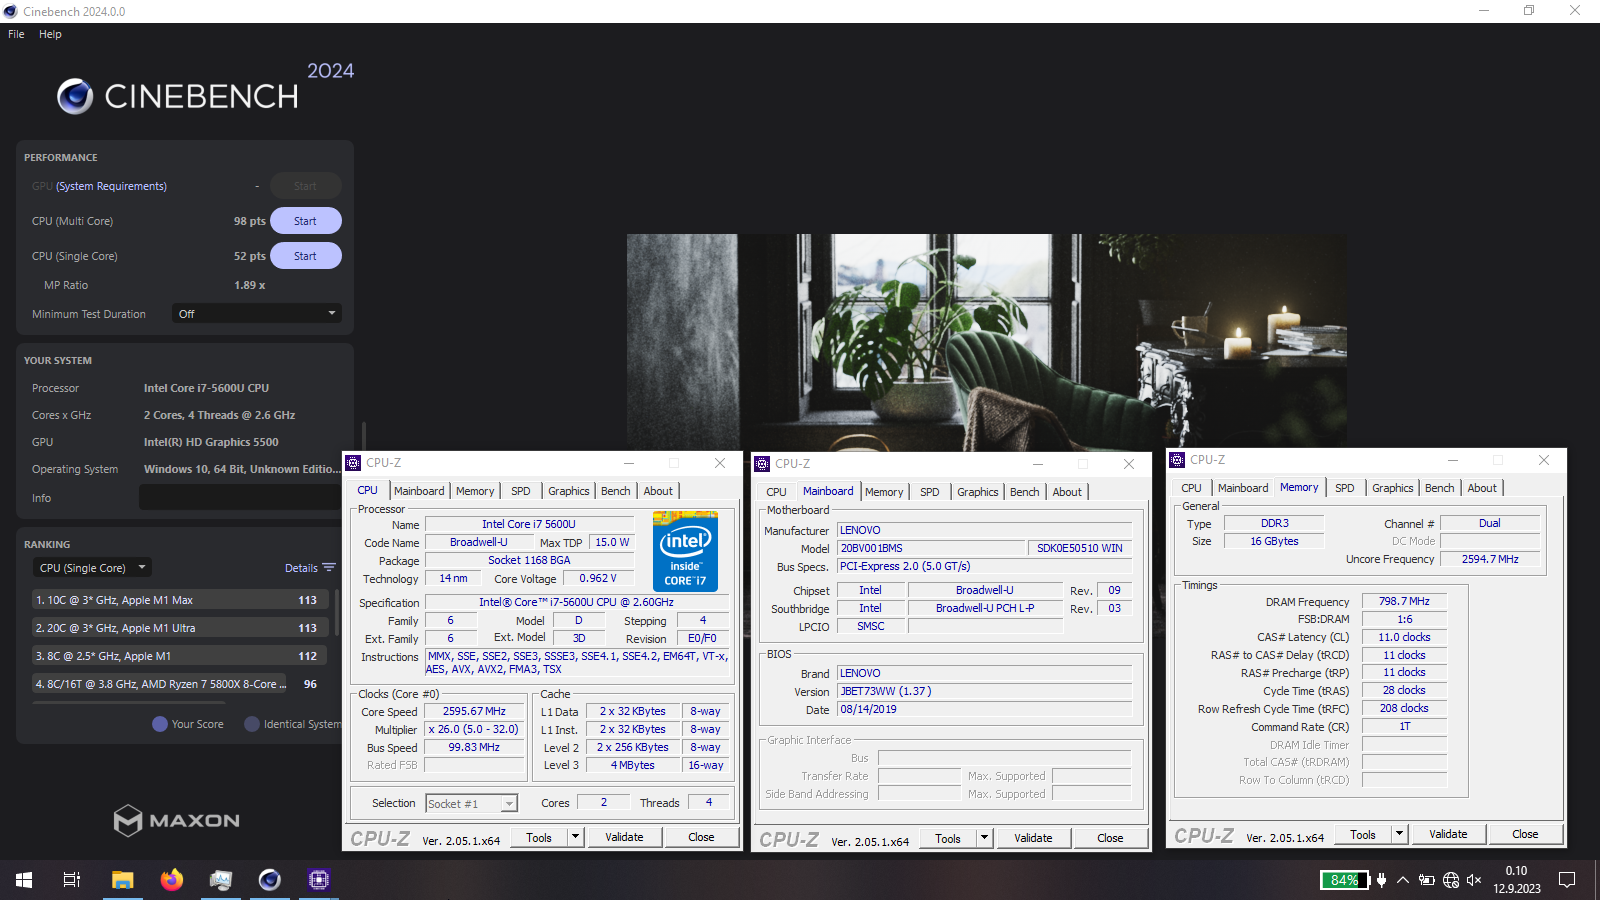Click the MAXON logo
Image resolution: width=1600 pixels, height=900 pixels.
pyautogui.click(x=177, y=820)
